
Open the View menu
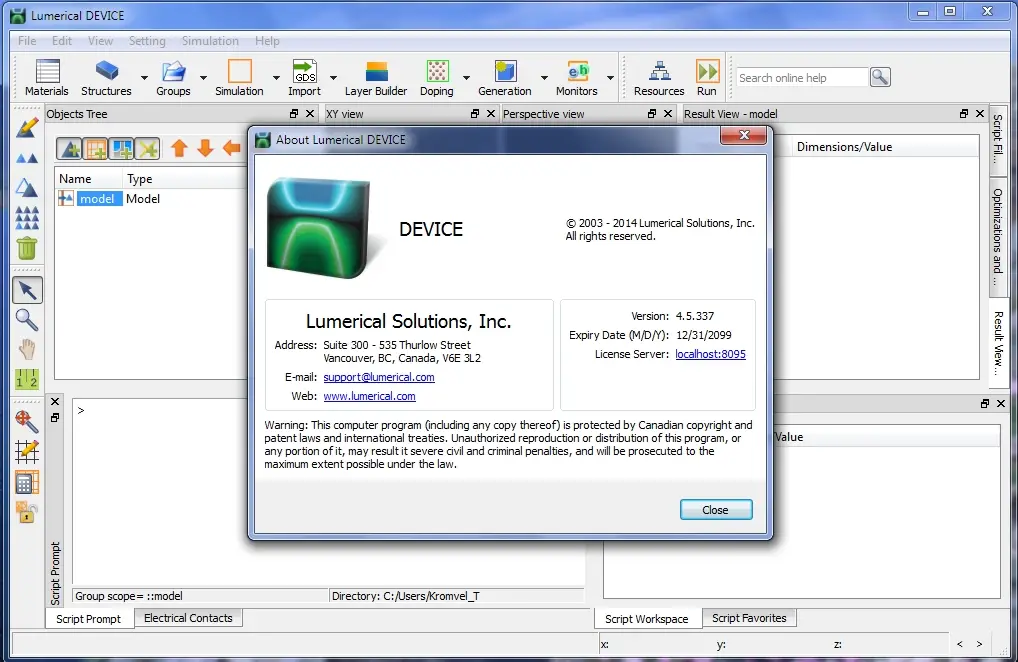pyautogui.click(x=101, y=41)
